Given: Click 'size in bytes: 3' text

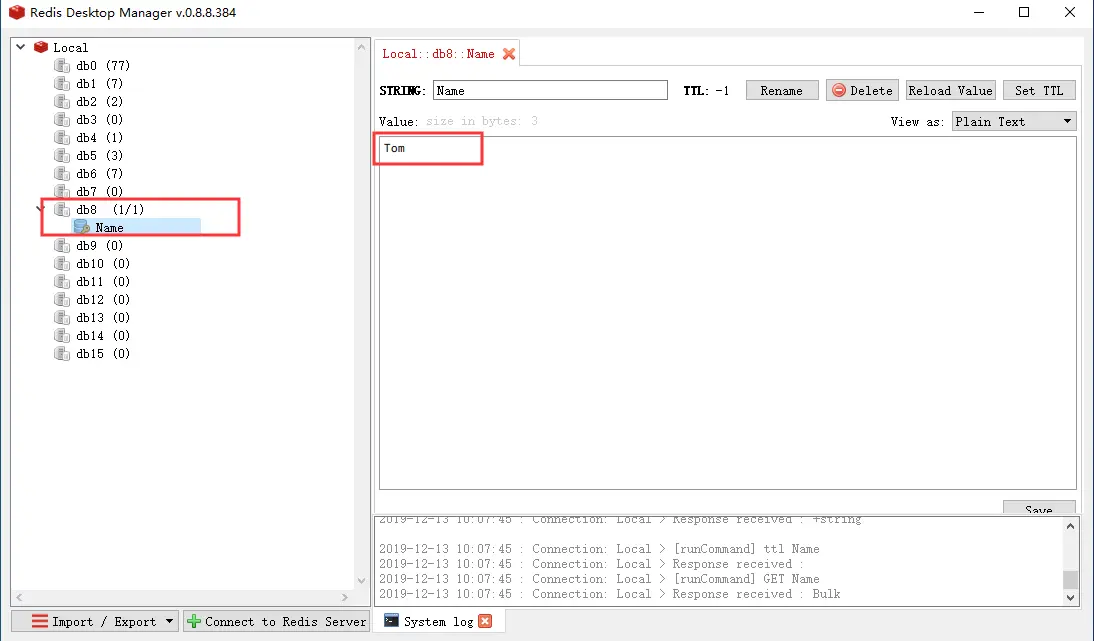Looking at the screenshot, I should point(481,121).
